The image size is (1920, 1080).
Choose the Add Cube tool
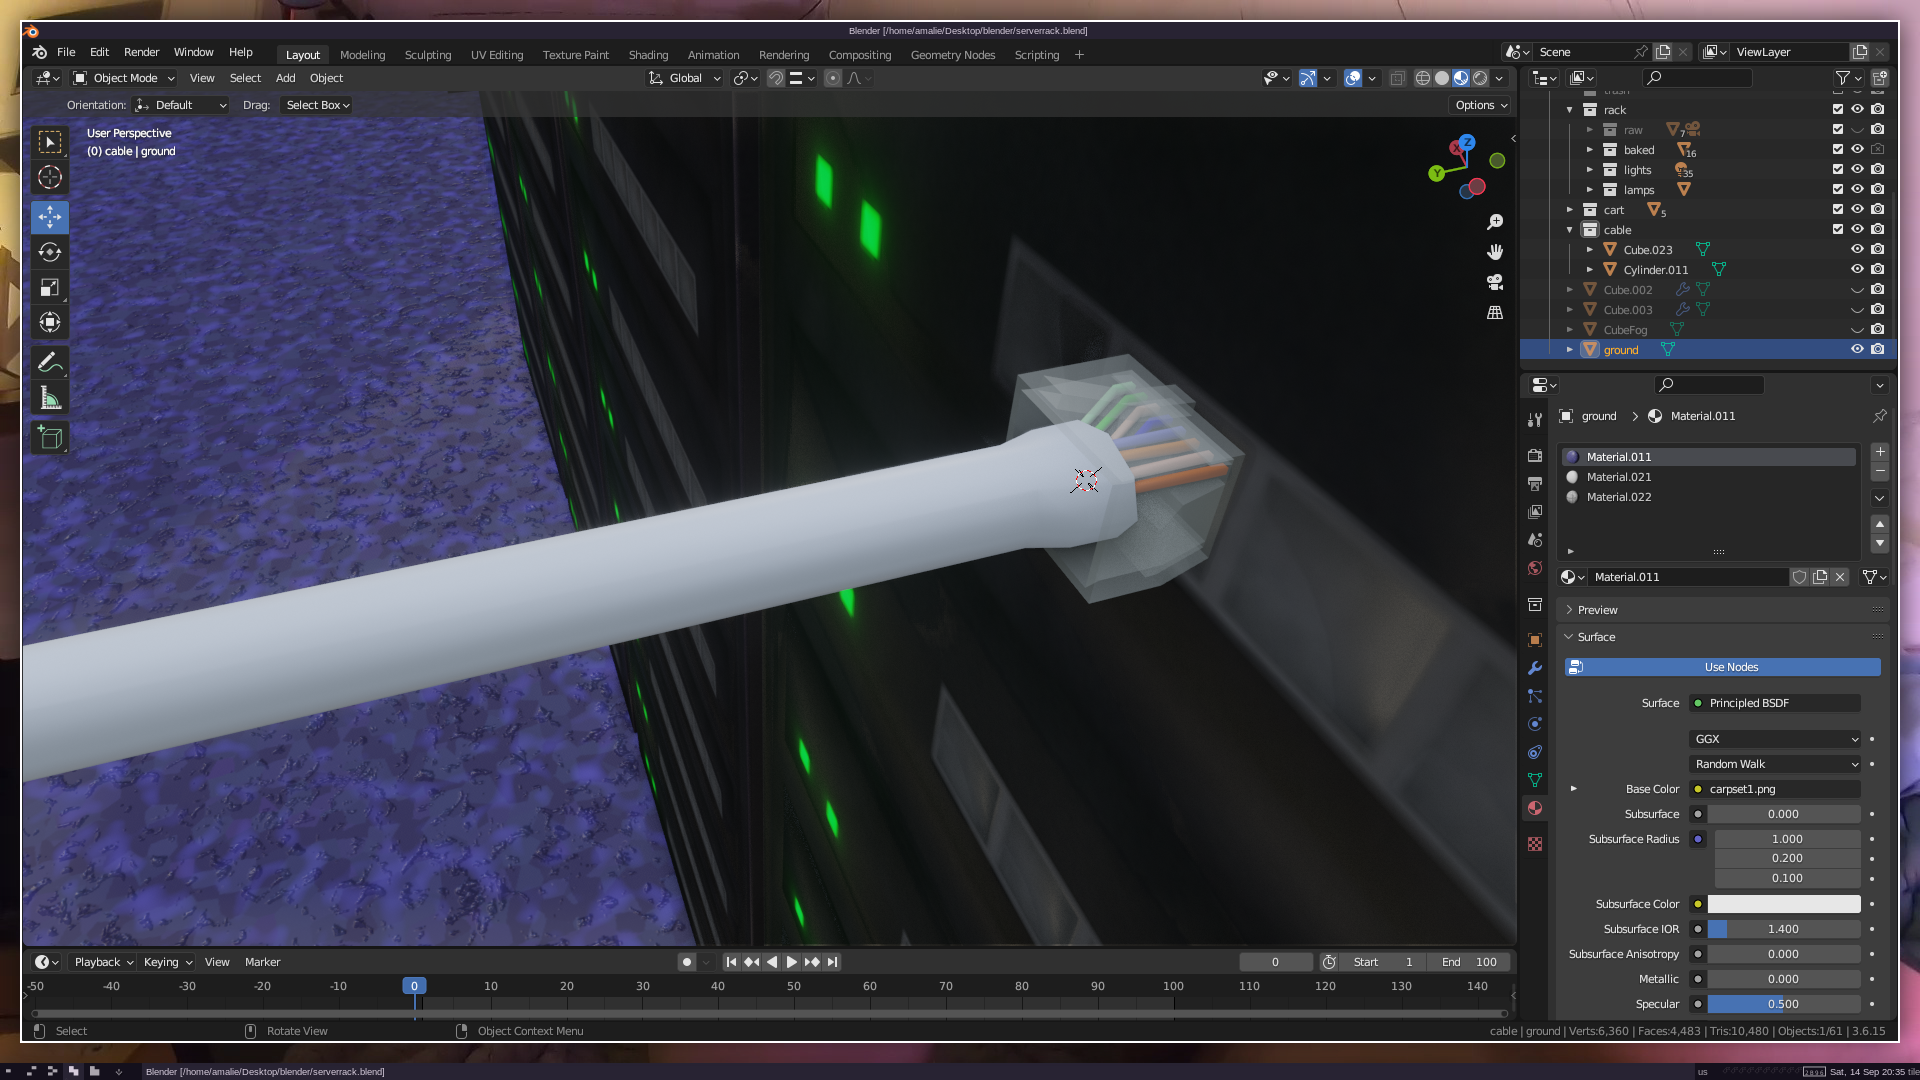point(50,438)
